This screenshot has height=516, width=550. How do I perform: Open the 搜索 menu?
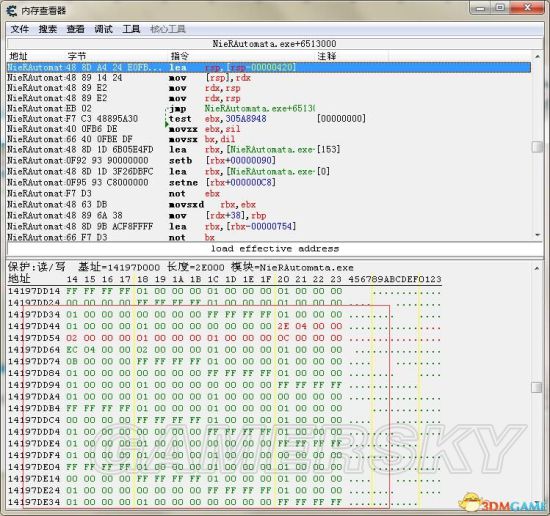click(48, 29)
